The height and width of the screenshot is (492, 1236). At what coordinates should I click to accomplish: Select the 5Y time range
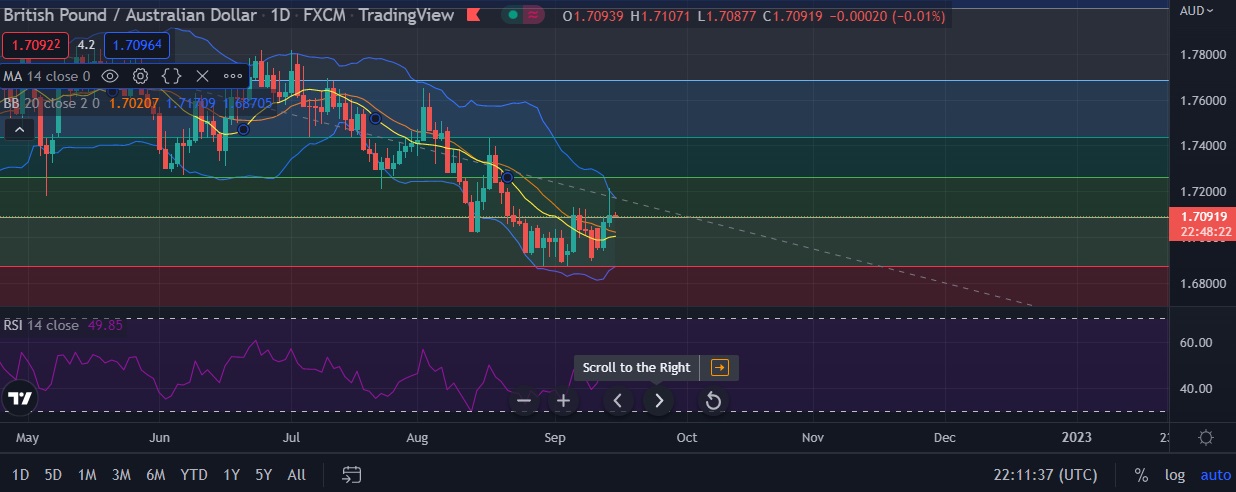point(263,475)
